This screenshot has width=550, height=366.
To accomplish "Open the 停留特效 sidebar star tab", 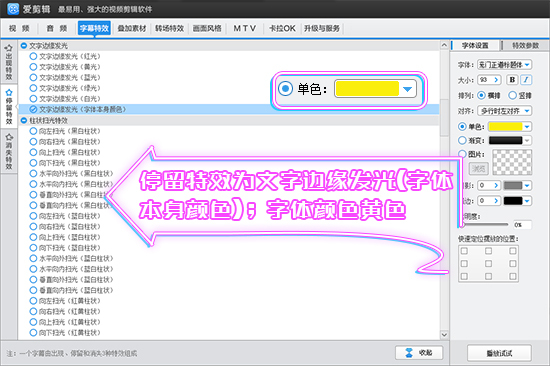I will tap(9, 107).
